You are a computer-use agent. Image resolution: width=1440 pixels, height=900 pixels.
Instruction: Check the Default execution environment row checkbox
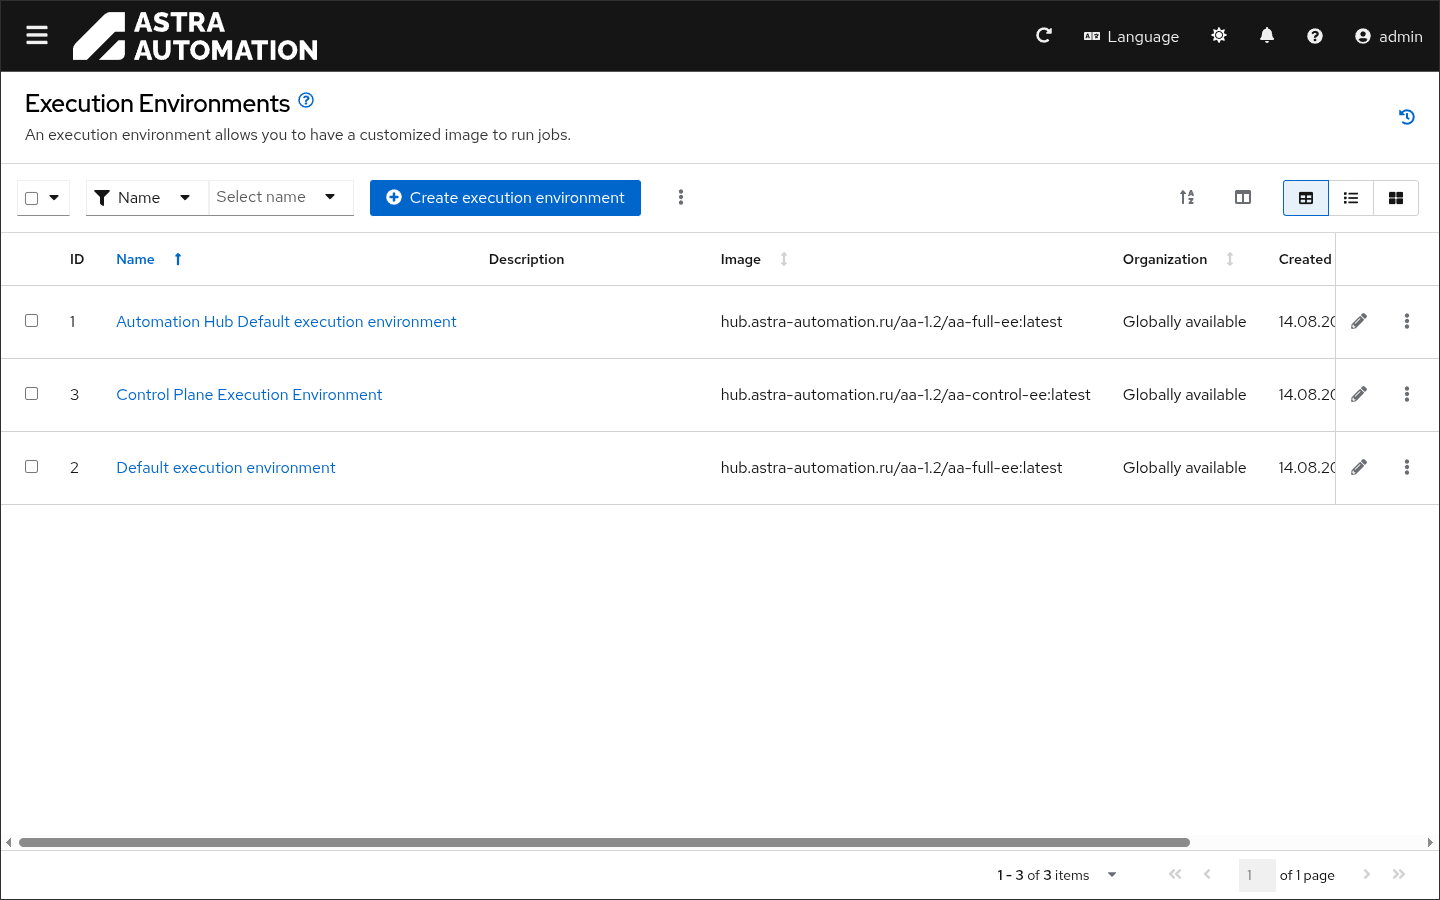(32, 467)
